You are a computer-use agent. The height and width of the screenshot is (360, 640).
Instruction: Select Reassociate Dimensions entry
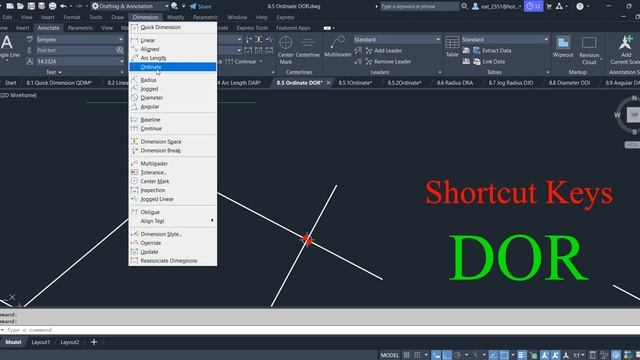click(173, 261)
